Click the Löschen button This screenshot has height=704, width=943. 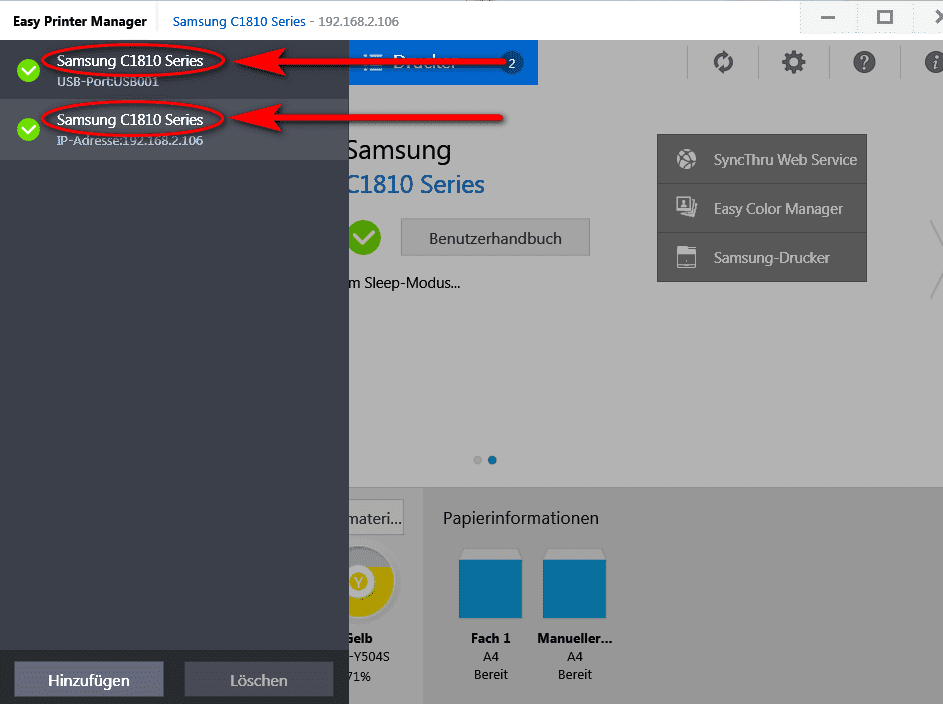click(259, 680)
